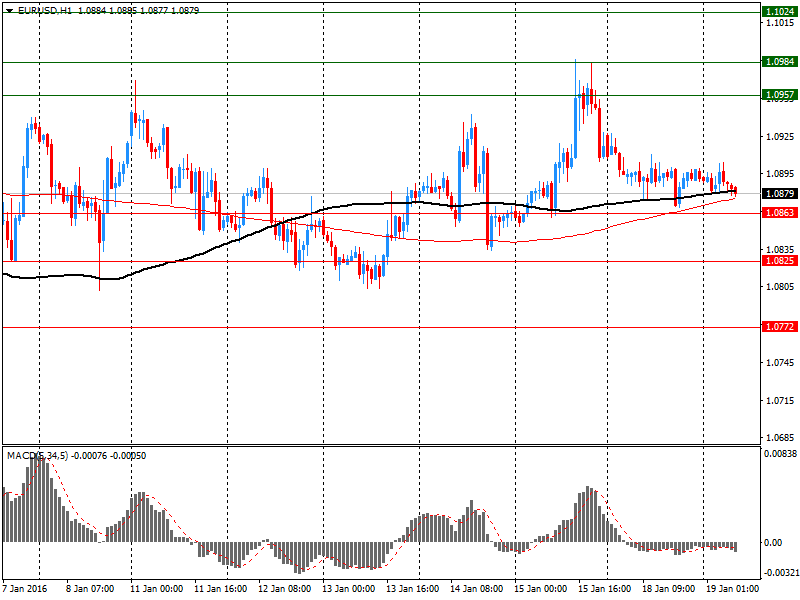Select the 1.0863 red price label

(779, 212)
